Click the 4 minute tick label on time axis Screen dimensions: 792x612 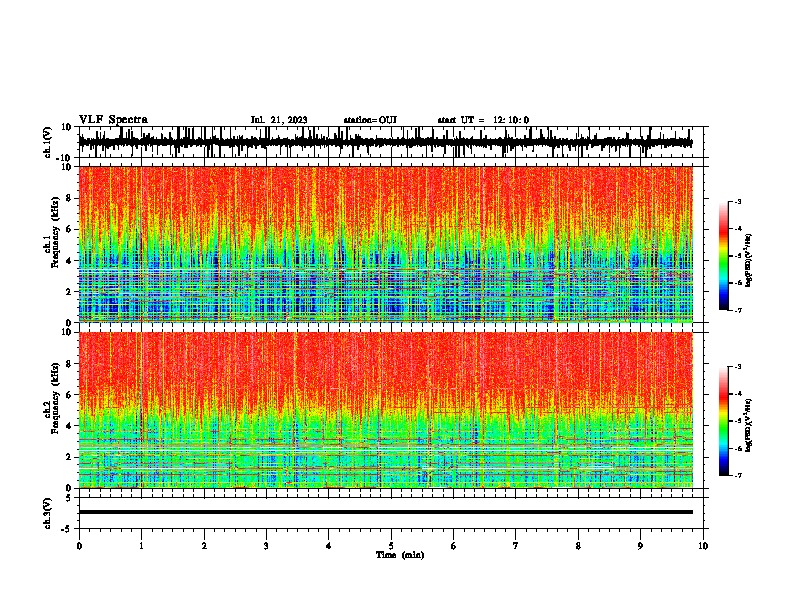(329, 546)
